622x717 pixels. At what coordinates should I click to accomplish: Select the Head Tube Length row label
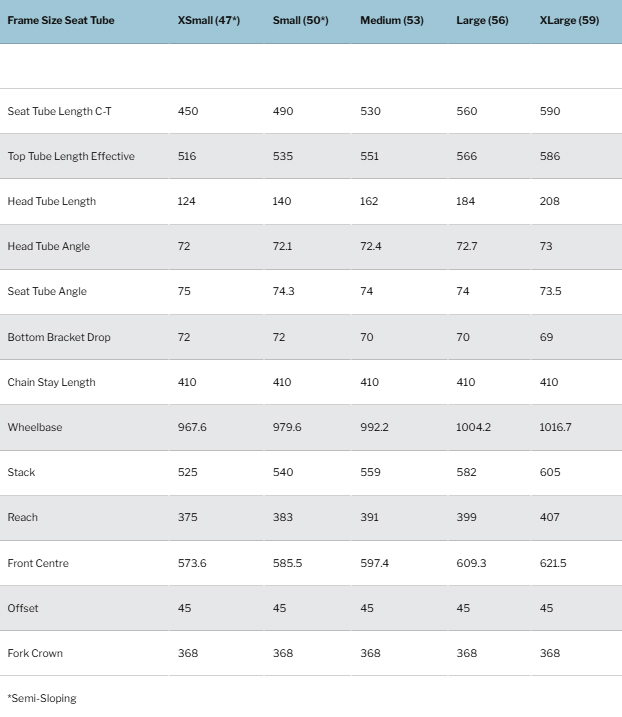pyautogui.click(x=52, y=201)
